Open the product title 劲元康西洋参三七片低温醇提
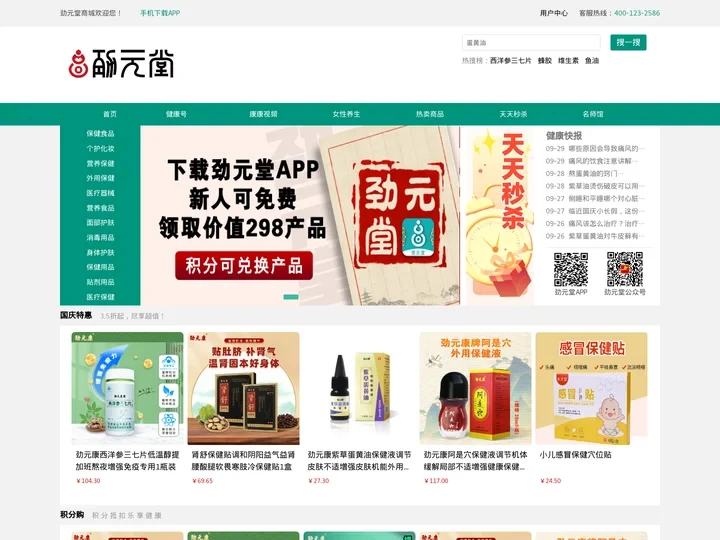This screenshot has width=720, height=540. pos(127,461)
